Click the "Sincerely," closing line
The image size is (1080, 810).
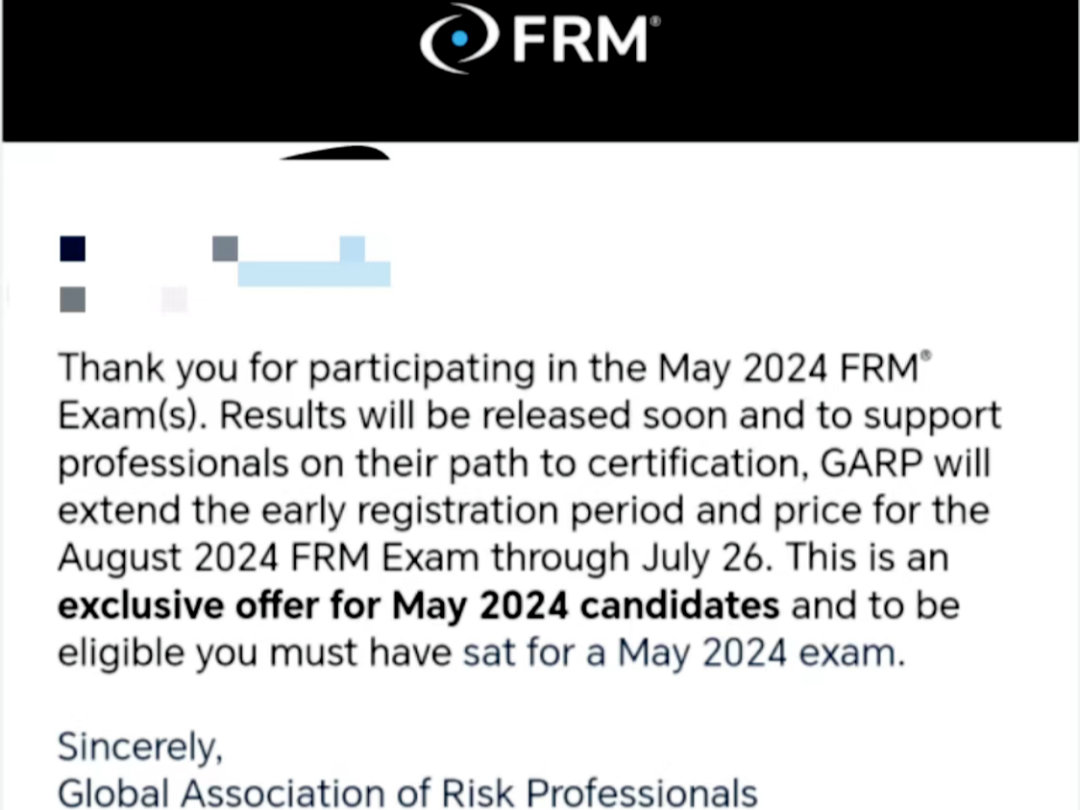click(140, 746)
